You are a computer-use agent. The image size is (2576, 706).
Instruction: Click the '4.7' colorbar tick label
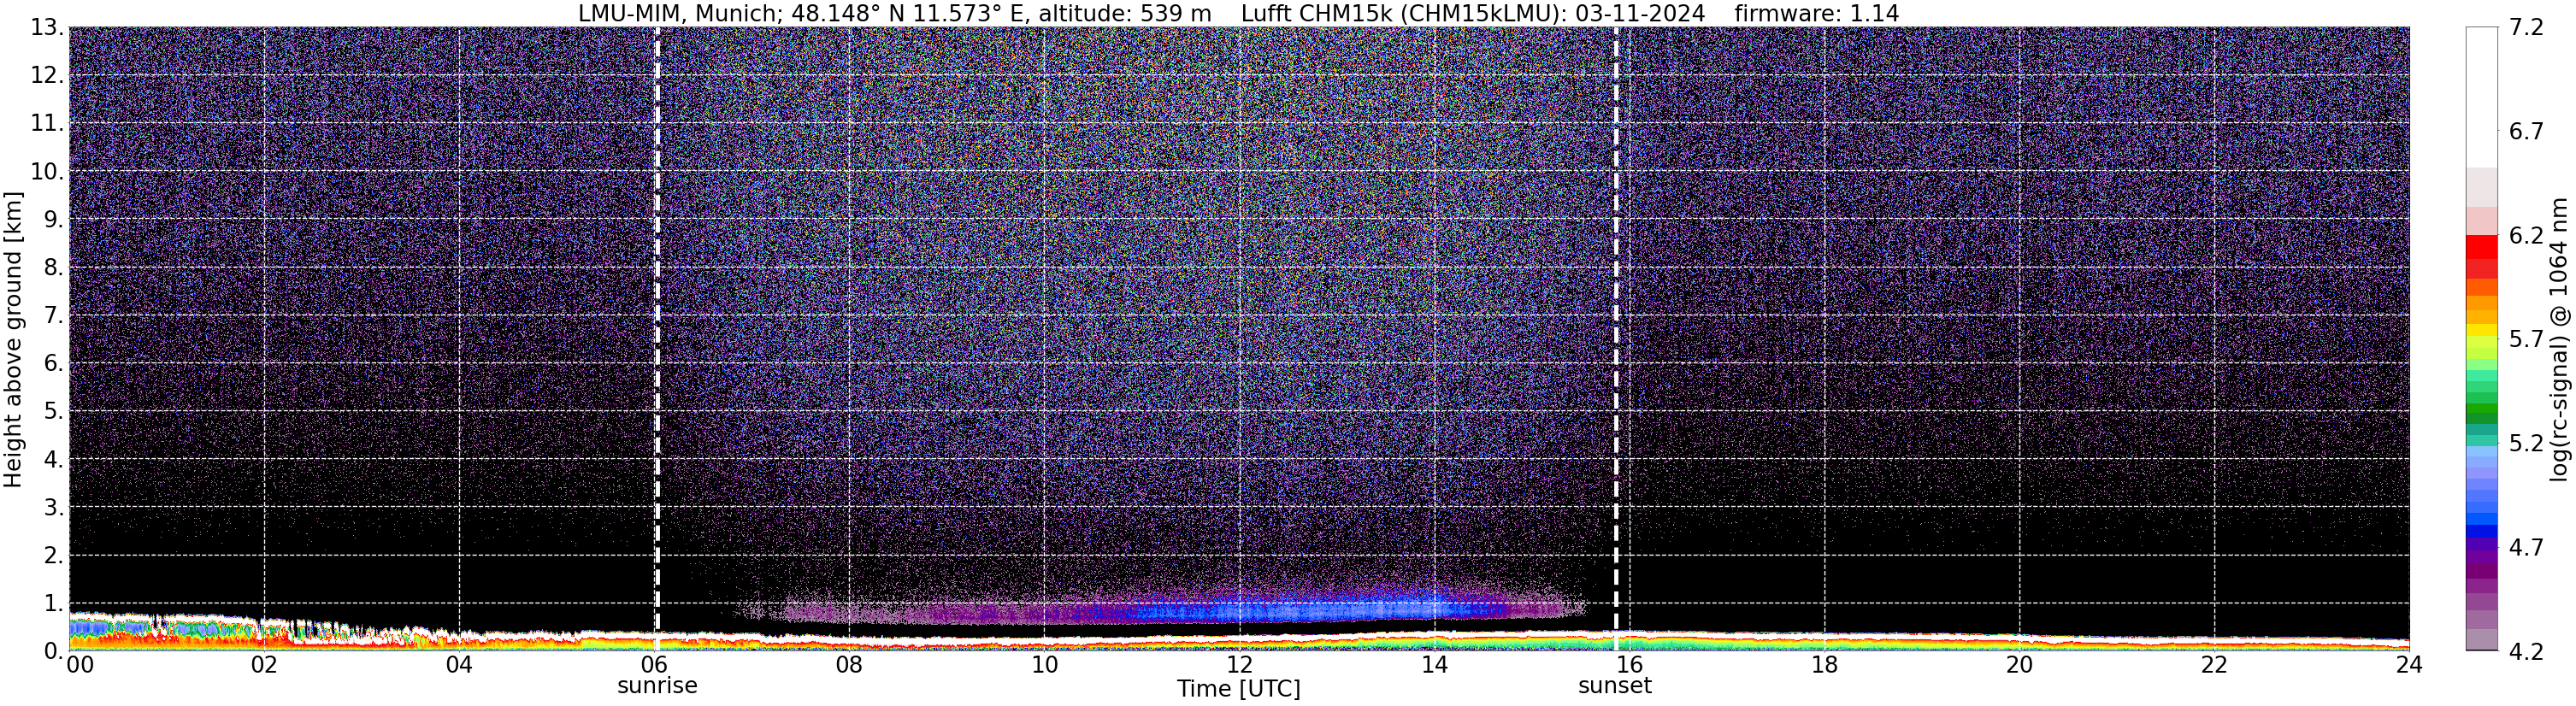pyautogui.click(x=2526, y=547)
